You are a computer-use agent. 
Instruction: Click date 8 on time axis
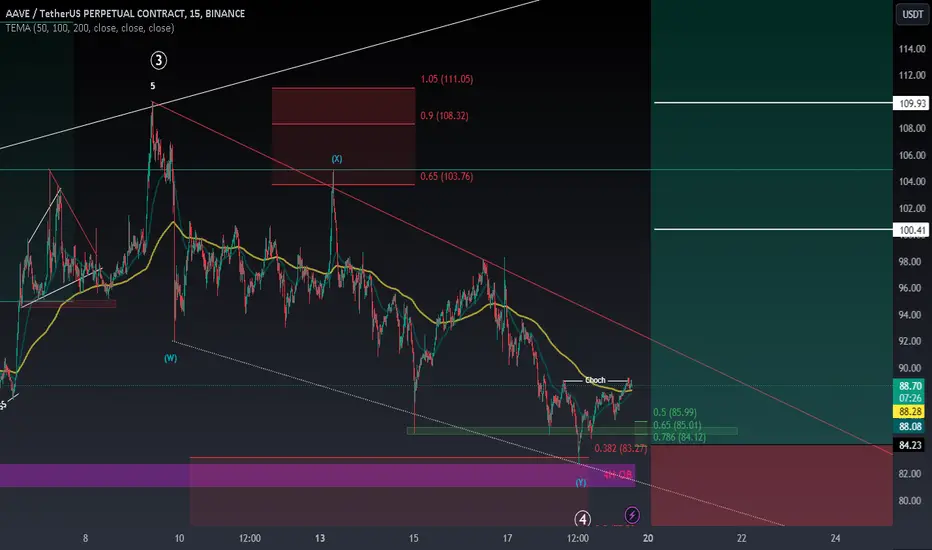tap(86, 538)
